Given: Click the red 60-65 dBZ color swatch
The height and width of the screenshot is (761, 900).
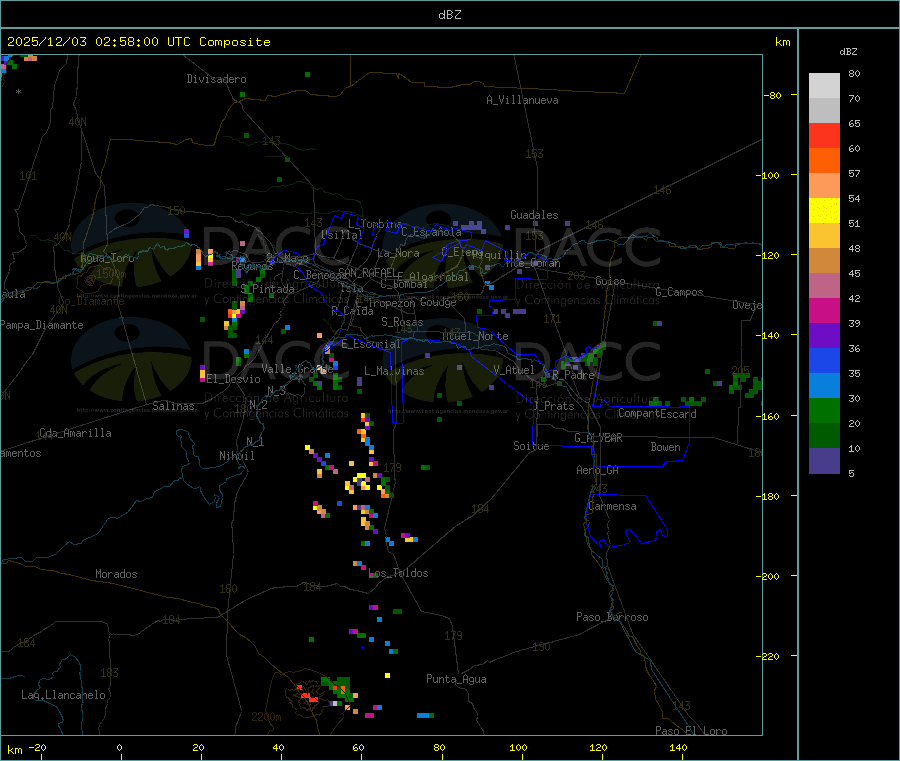Looking at the screenshot, I should point(824,135).
